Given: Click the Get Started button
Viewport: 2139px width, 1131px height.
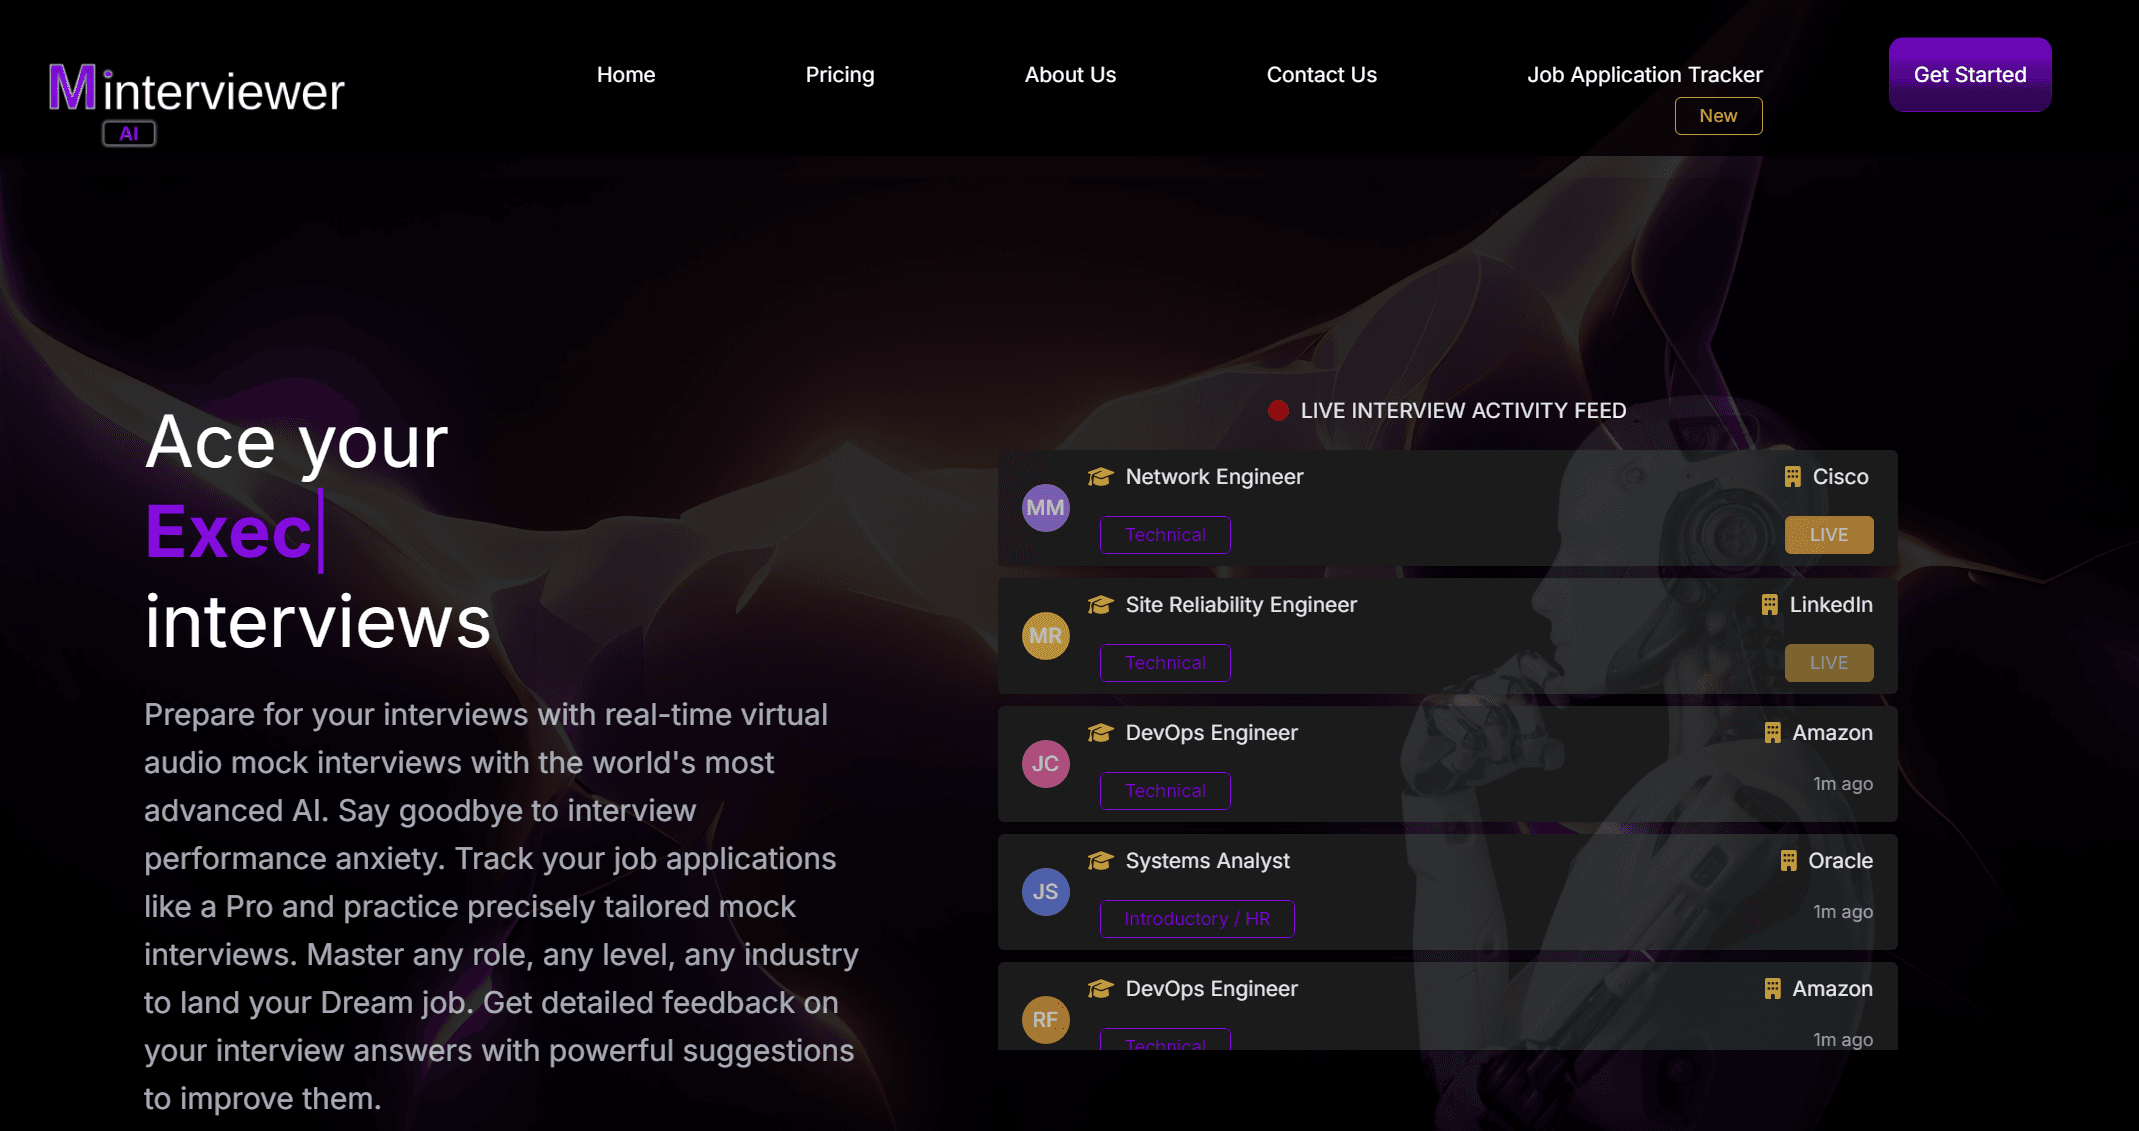Looking at the screenshot, I should tap(1969, 75).
